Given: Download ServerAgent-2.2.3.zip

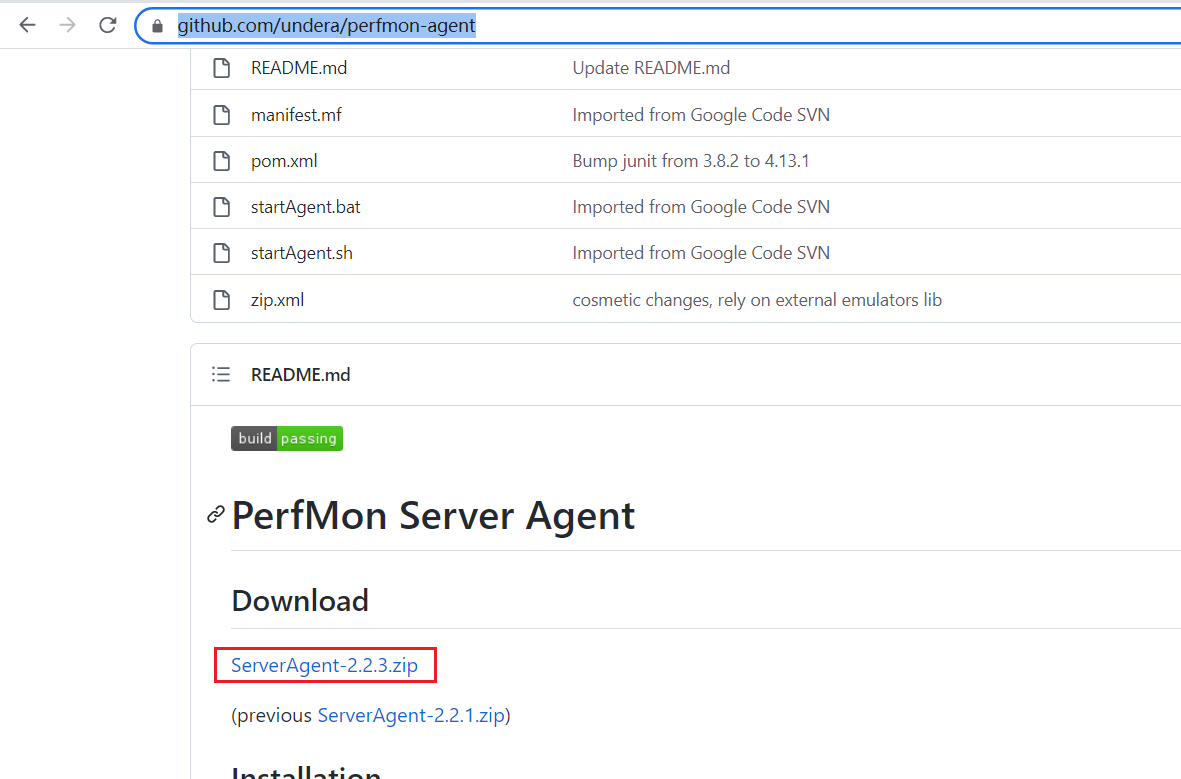Looking at the screenshot, I should pos(324,665).
